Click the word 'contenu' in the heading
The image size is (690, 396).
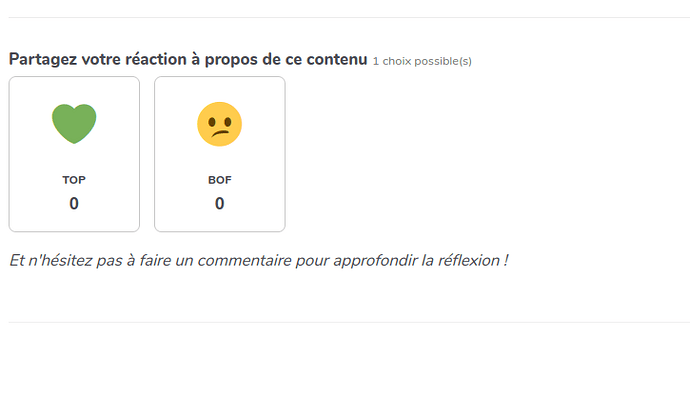pyautogui.click(x=337, y=59)
